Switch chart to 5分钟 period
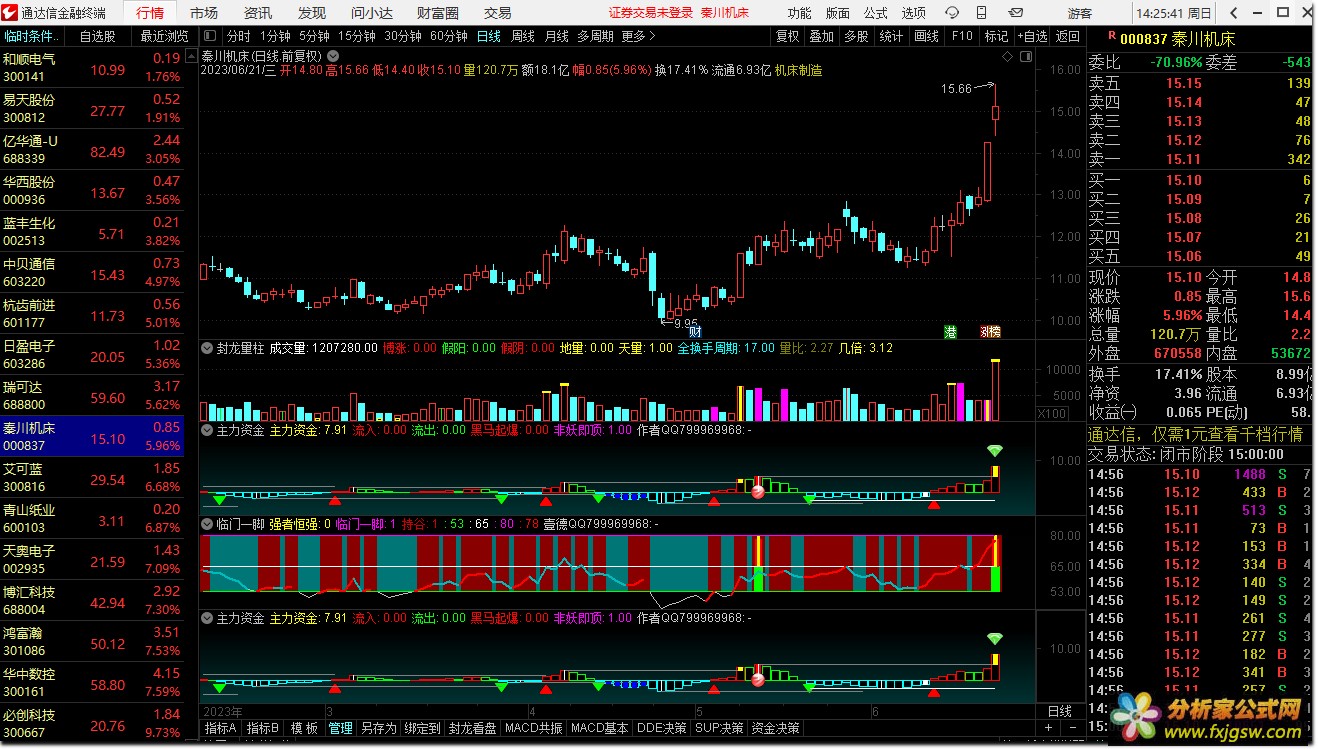 [315, 36]
